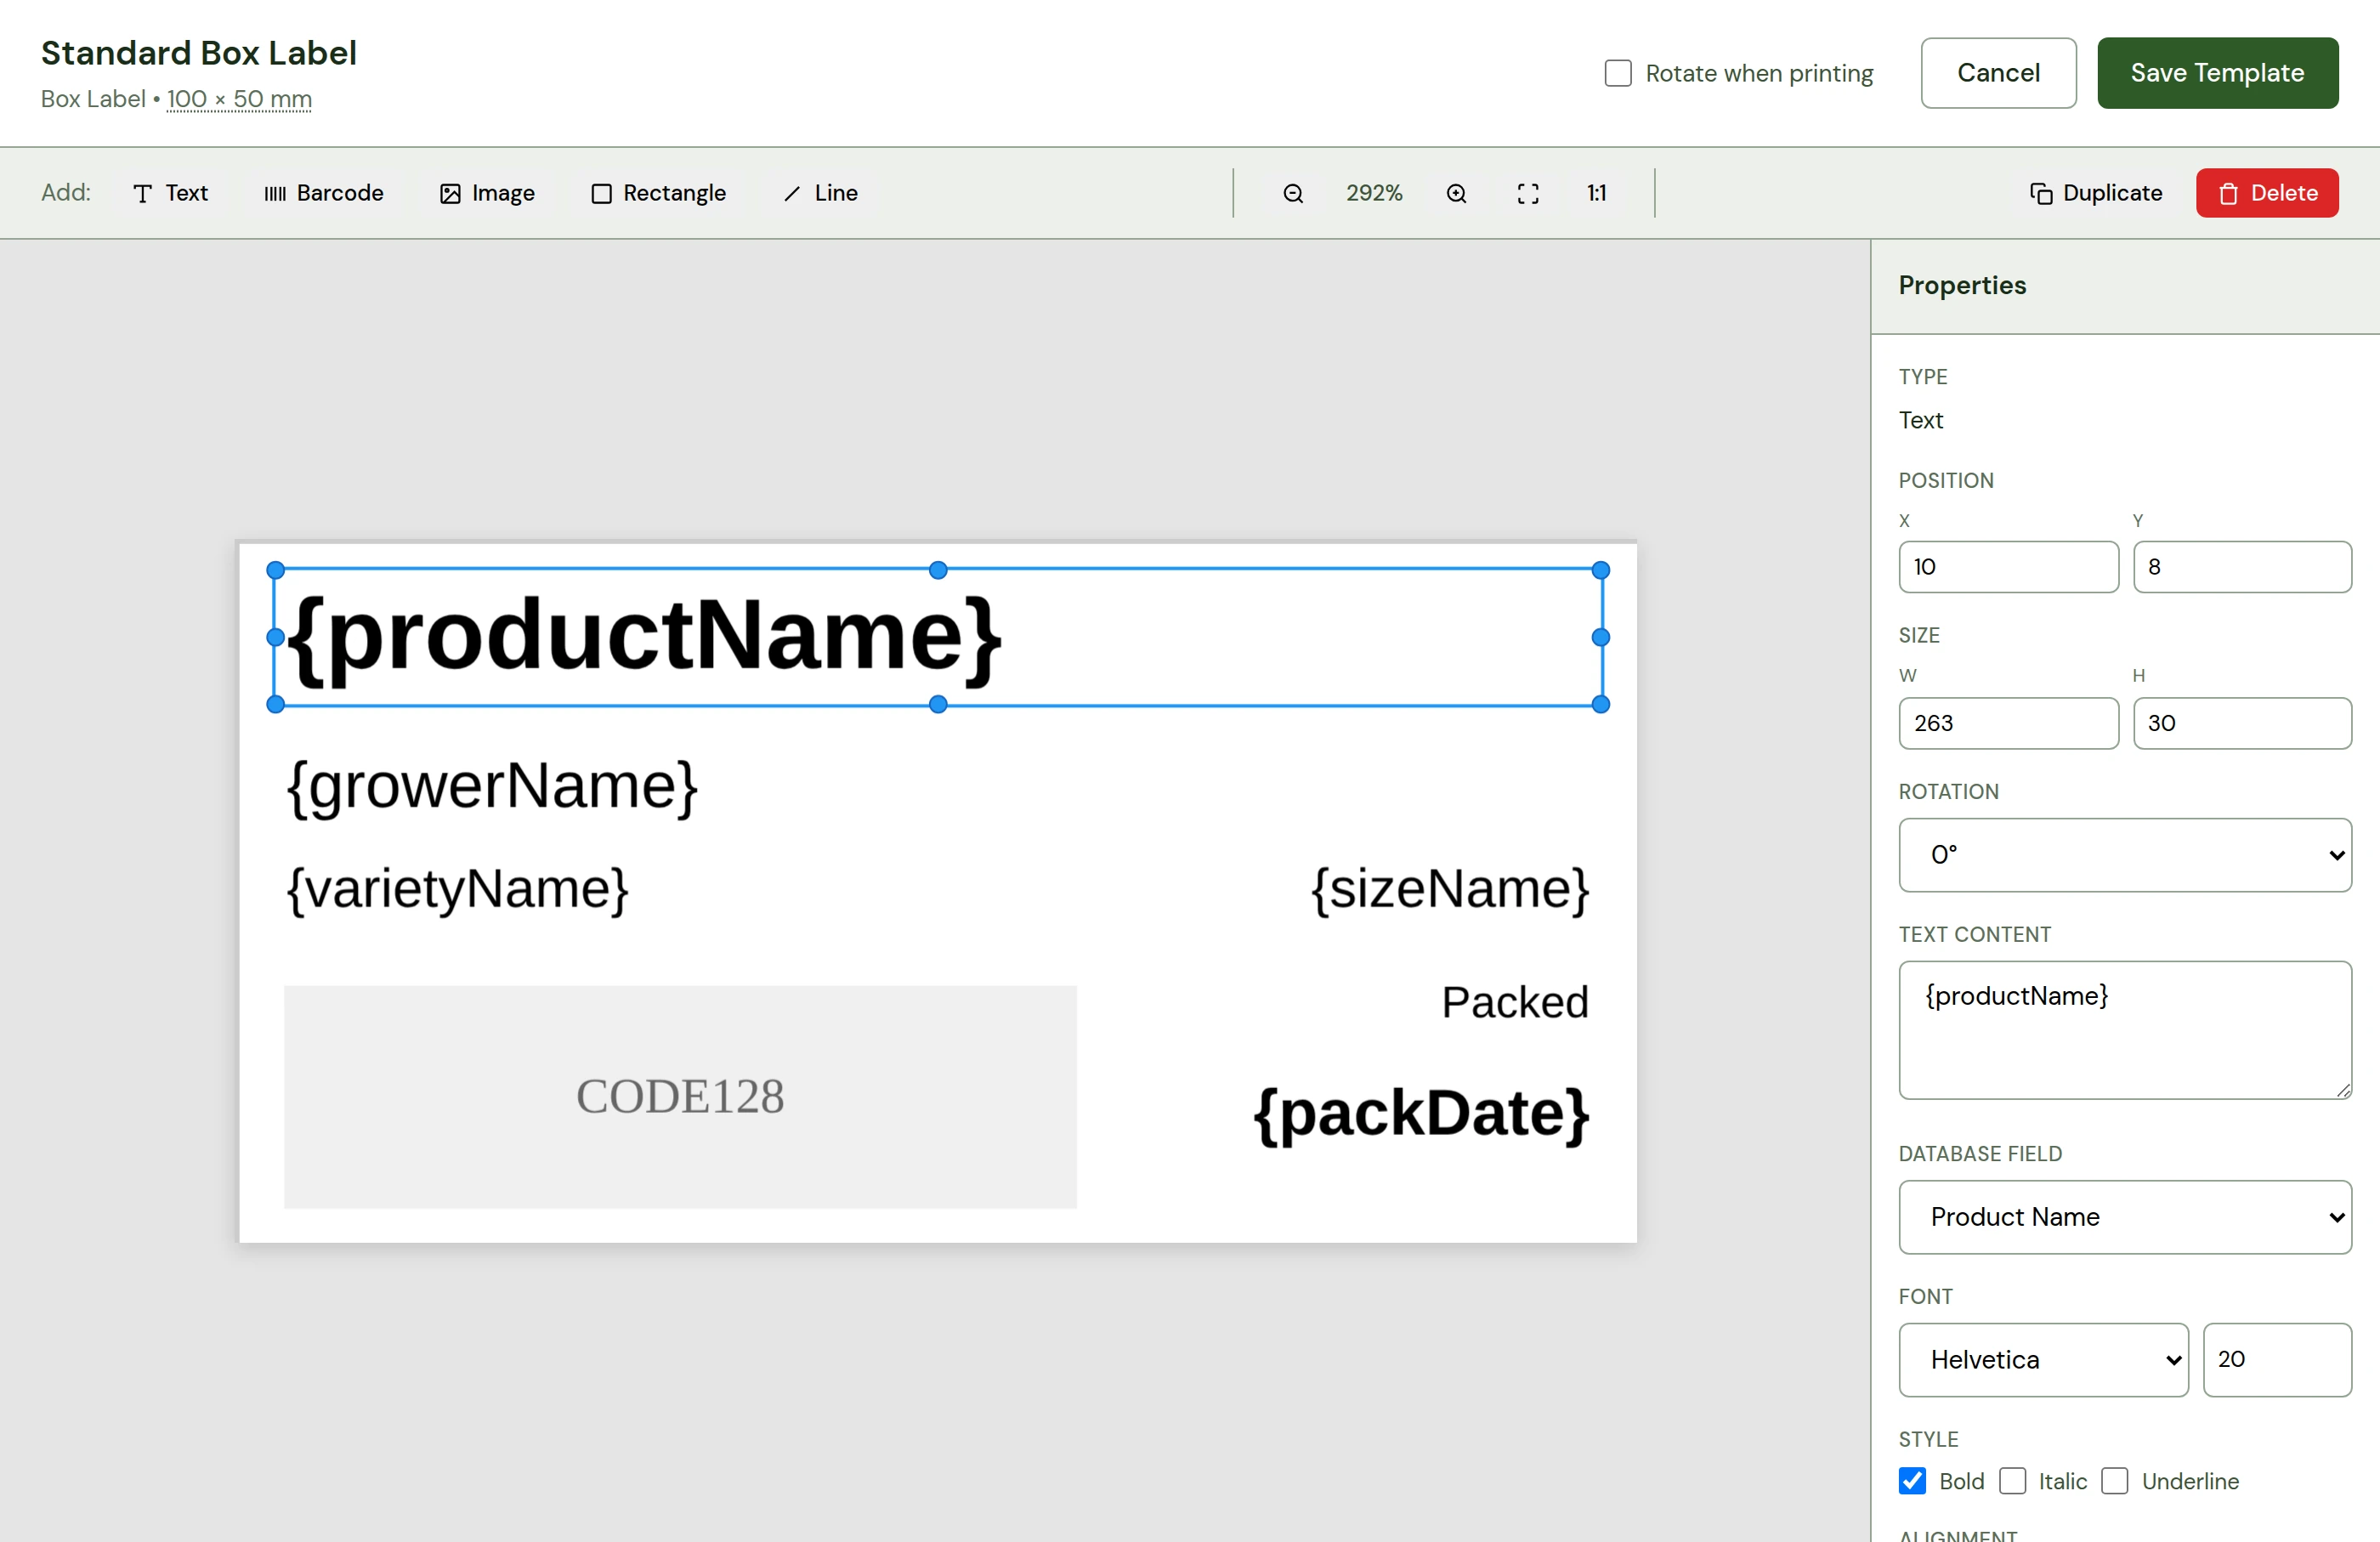Open the 100 × 50 mm size link
This screenshot has width=2380, height=1542.
(239, 99)
